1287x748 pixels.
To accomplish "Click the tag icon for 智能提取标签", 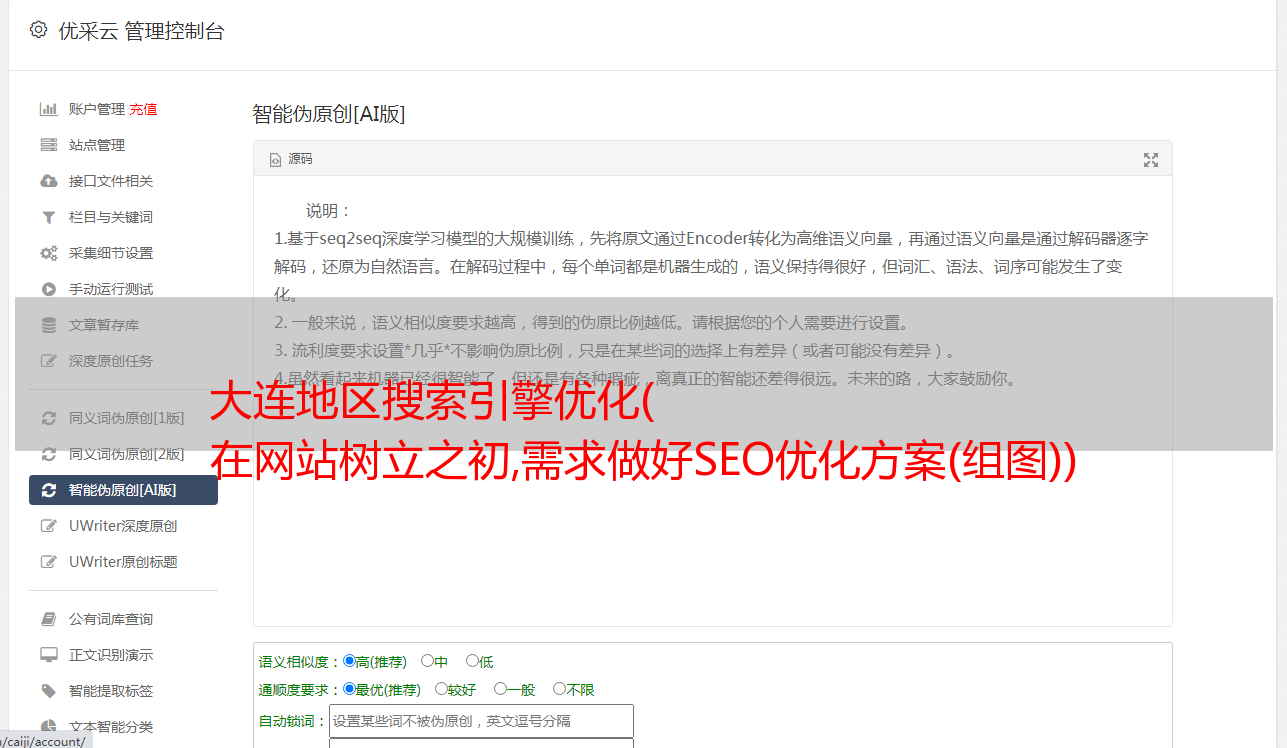I will pos(48,691).
